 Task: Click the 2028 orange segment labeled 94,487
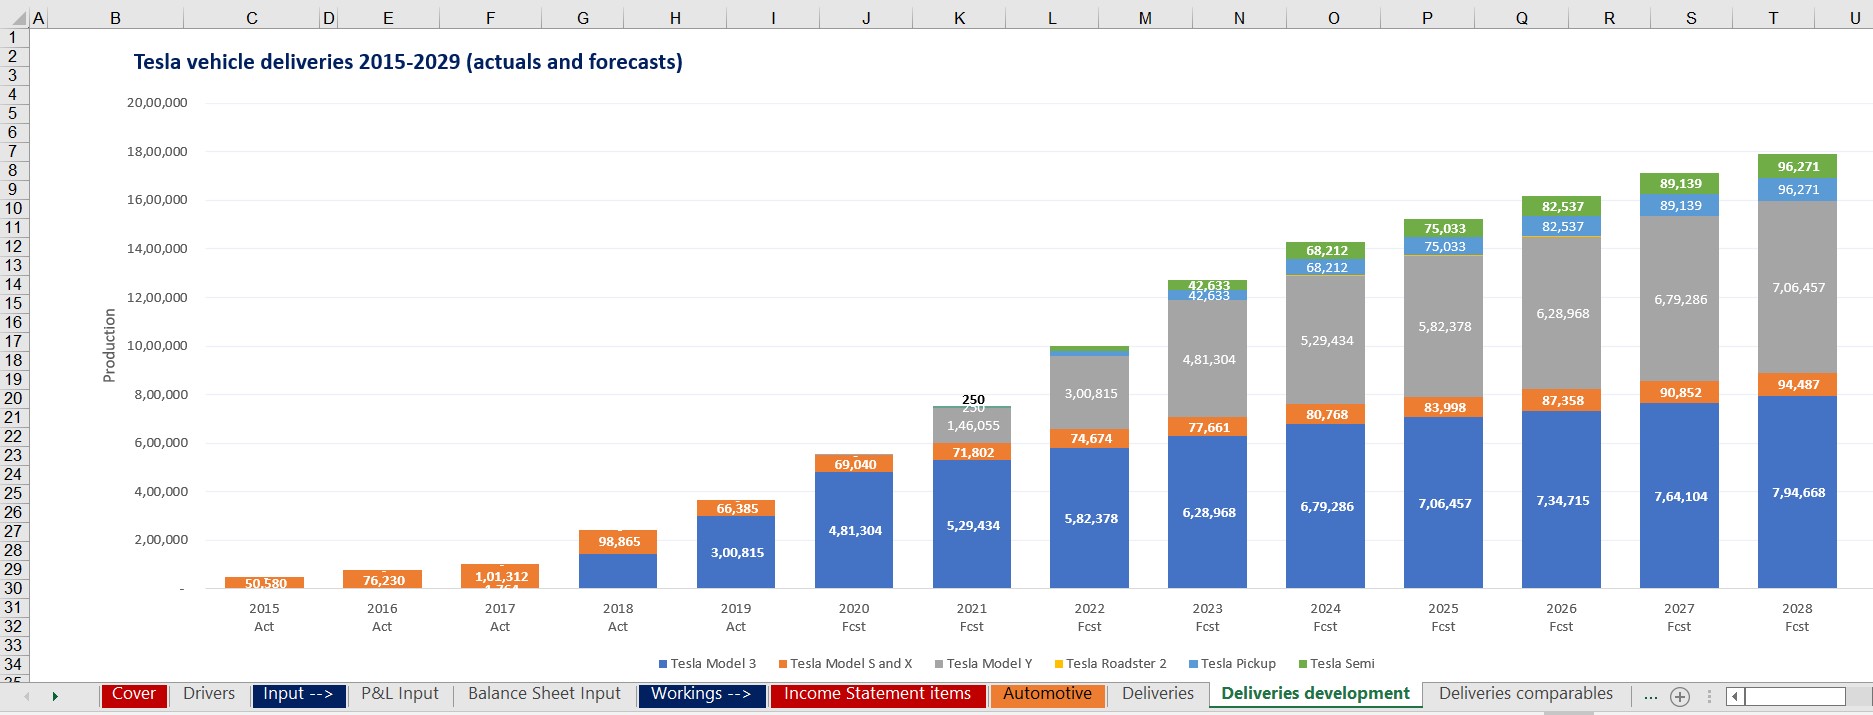(1797, 385)
